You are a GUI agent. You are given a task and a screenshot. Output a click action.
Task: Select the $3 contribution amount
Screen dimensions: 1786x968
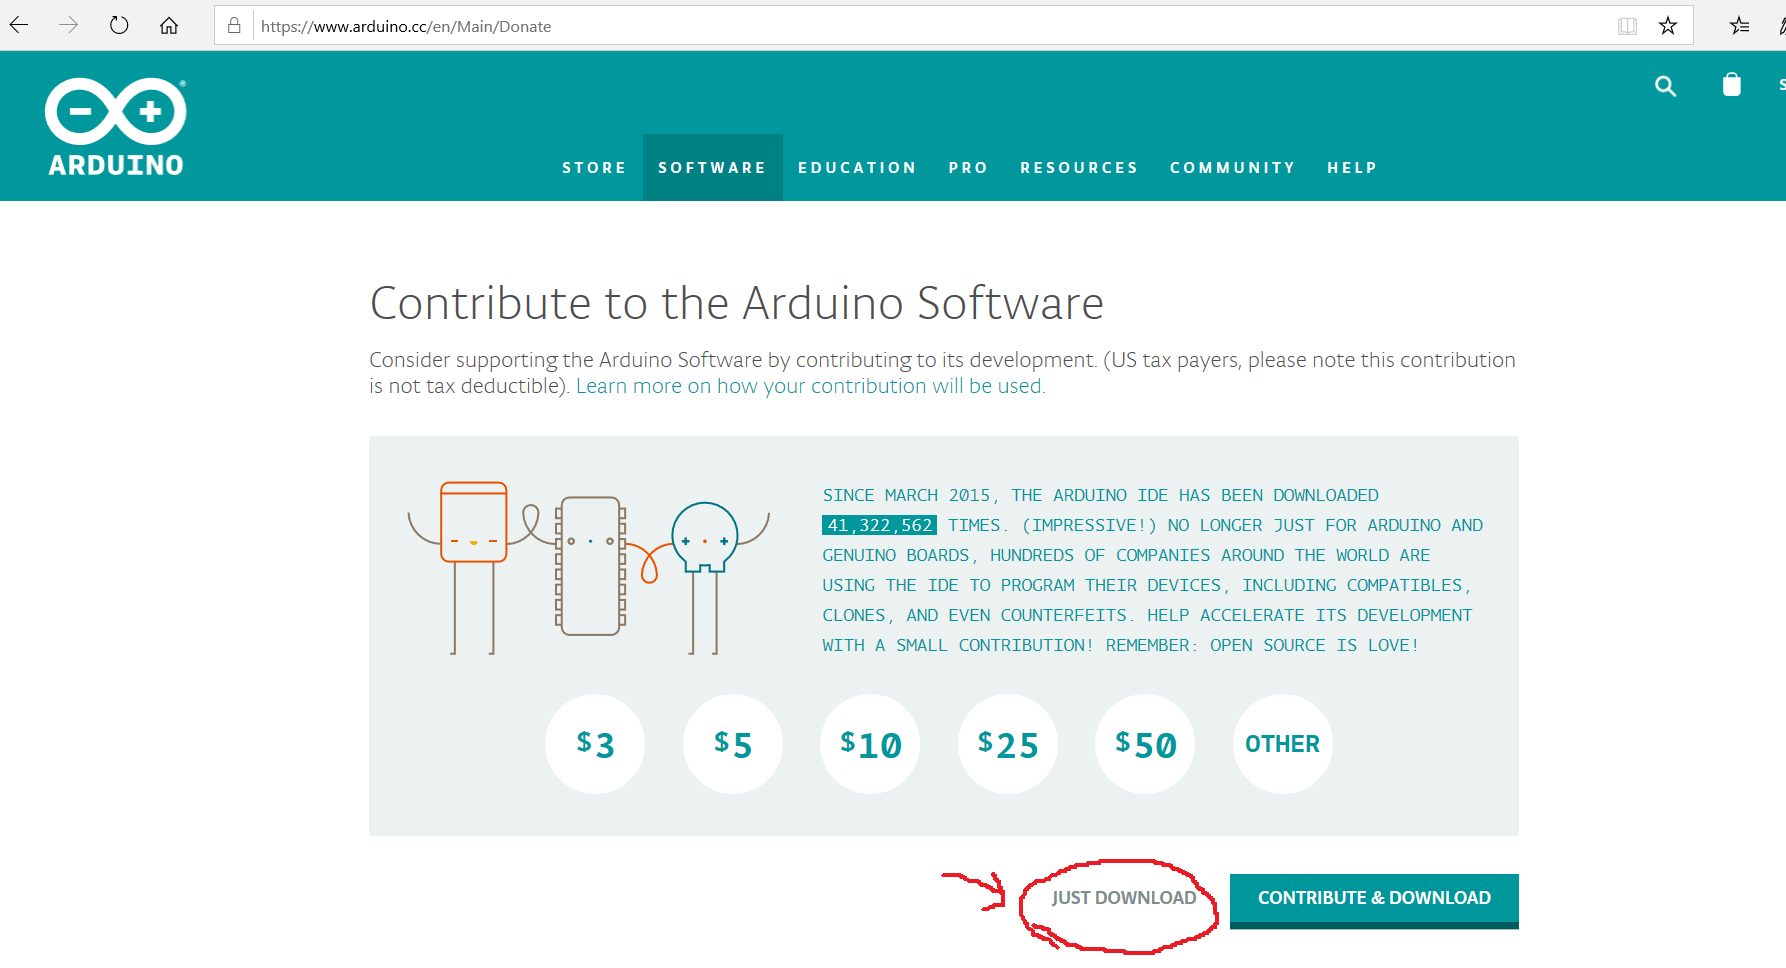pyautogui.click(x=595, y=744)
